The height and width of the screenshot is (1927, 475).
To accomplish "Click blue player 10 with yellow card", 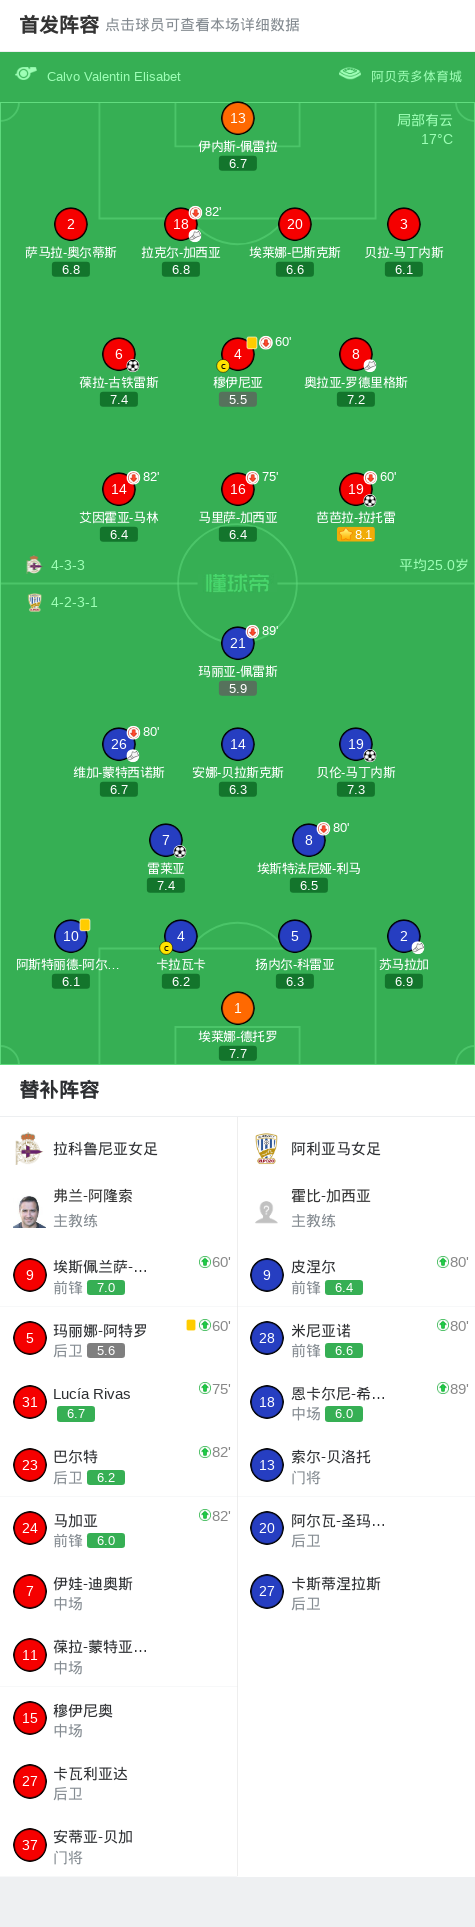I will click(71, 936).
